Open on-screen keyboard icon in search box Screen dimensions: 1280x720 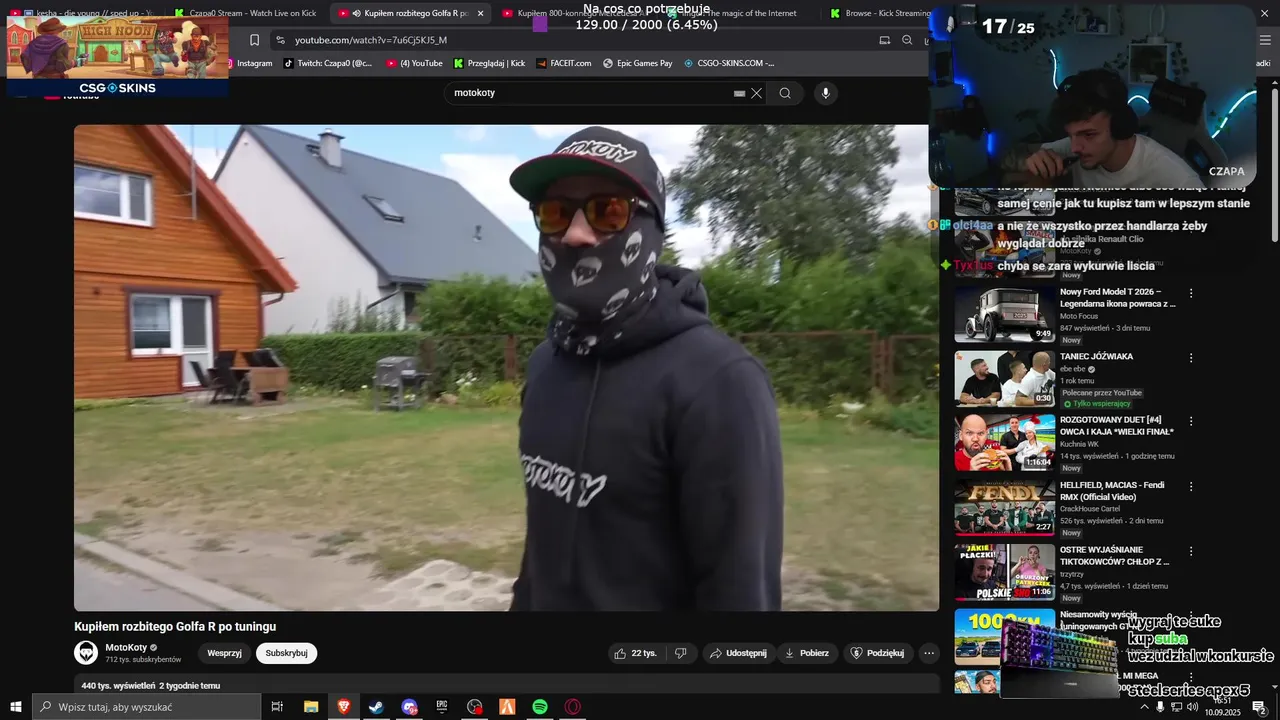click(739, 93)
